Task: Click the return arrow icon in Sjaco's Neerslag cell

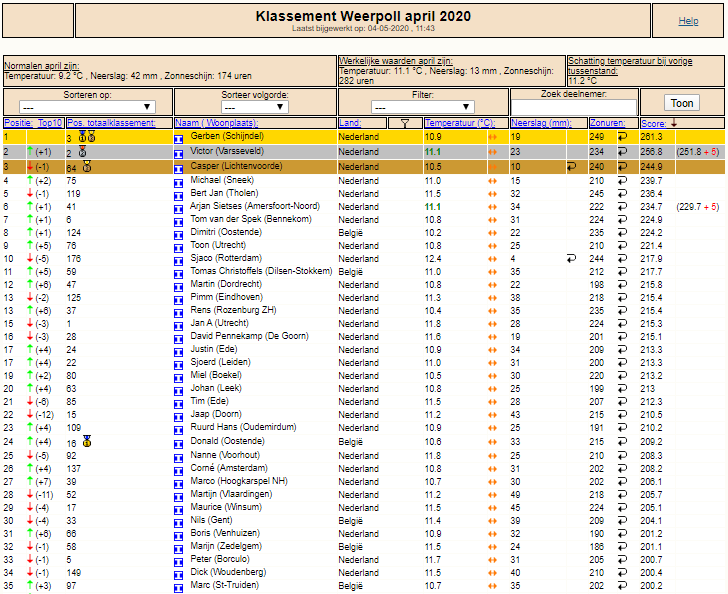Action: click(x=571, y=258)
